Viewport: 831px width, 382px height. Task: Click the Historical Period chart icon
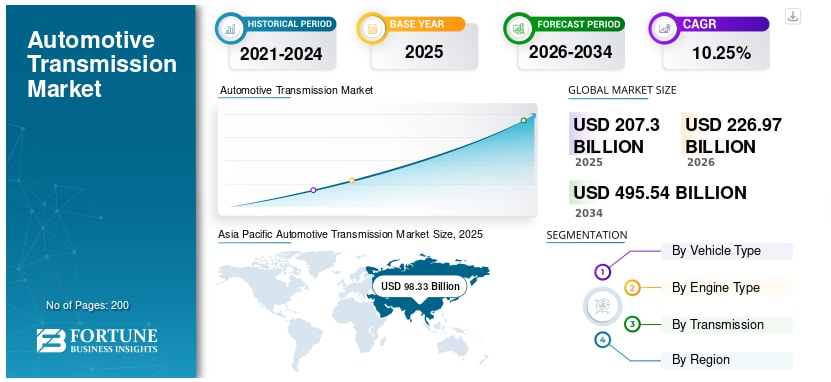(x=231, y=28)
